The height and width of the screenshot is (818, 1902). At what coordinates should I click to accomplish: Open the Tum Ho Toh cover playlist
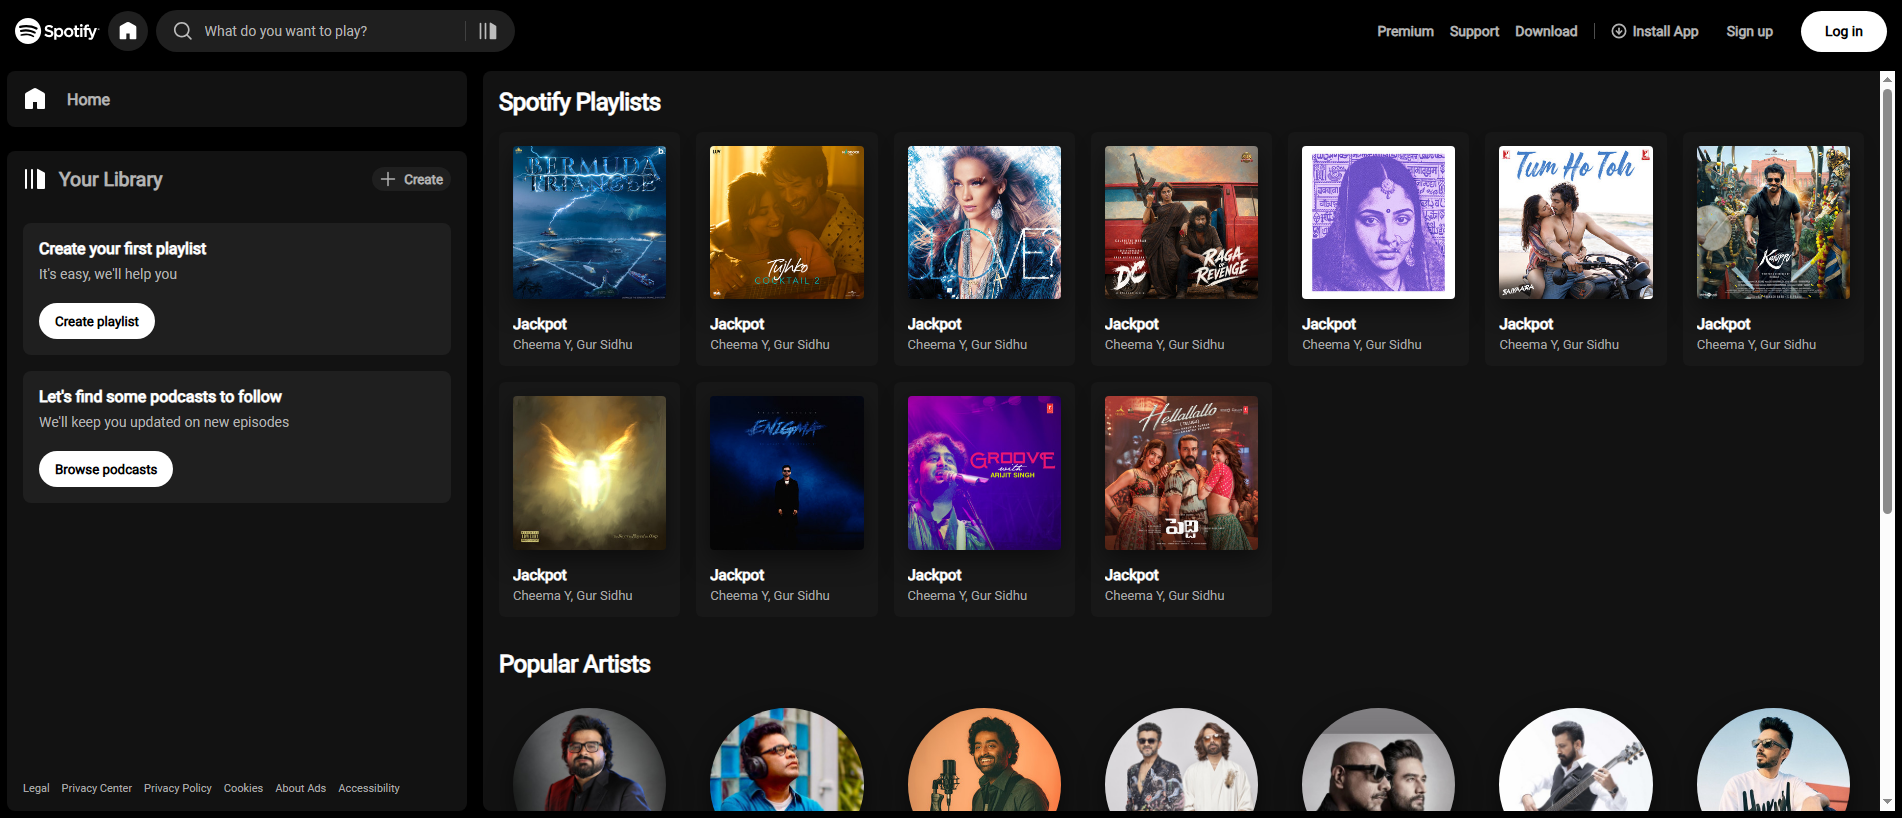pyautogui.click(x=1576, y=222)
